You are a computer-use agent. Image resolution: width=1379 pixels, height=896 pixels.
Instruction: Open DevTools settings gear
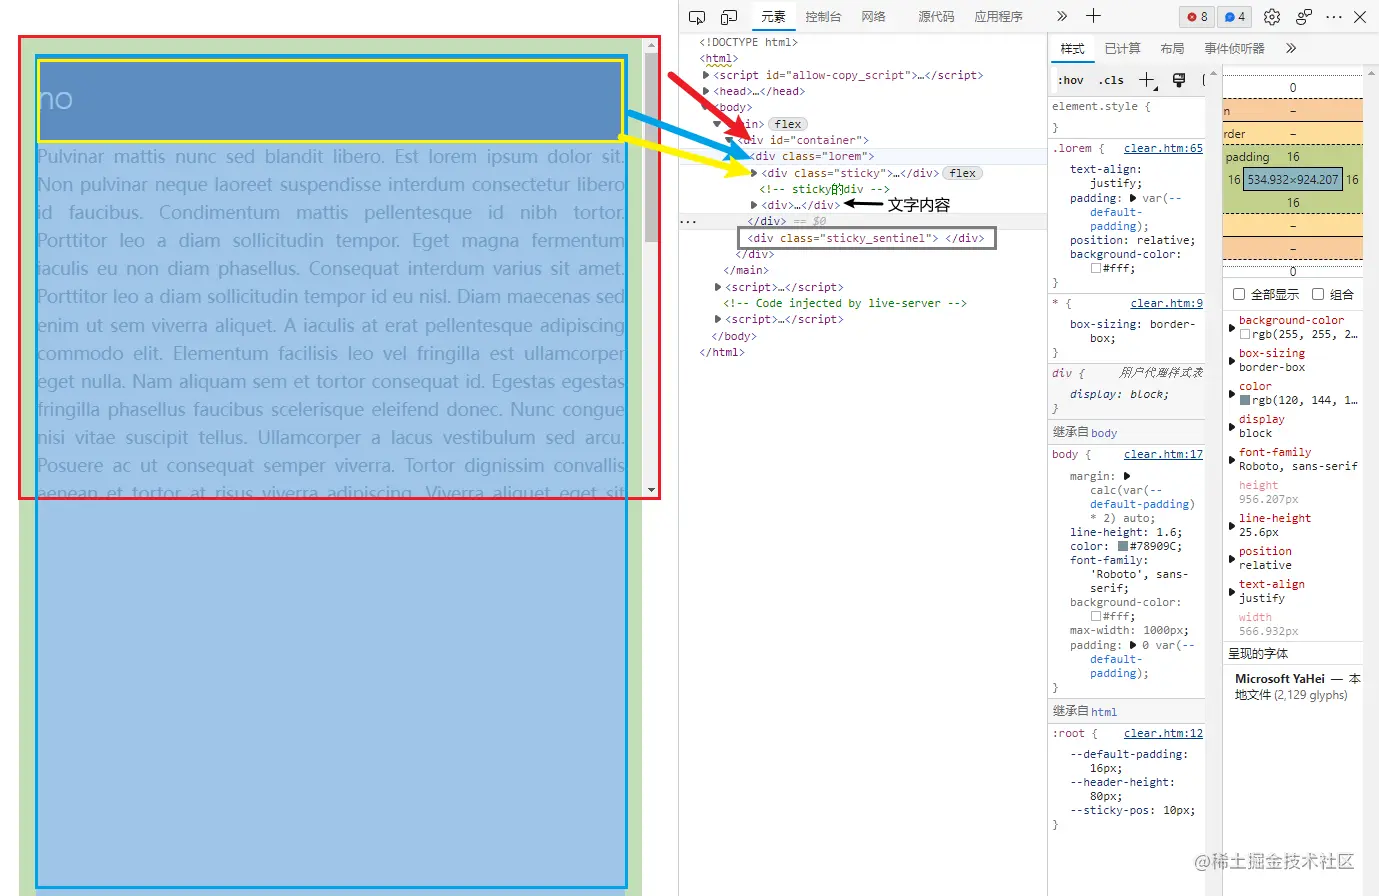pyautogui.click(x=1272, y=17)
